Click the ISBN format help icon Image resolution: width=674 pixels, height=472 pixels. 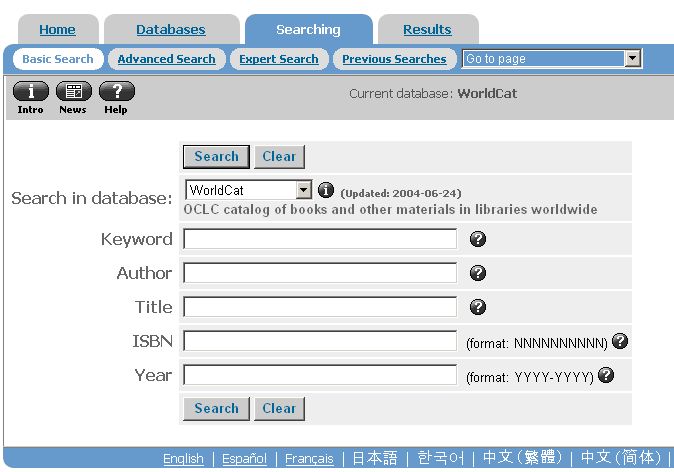620,341
